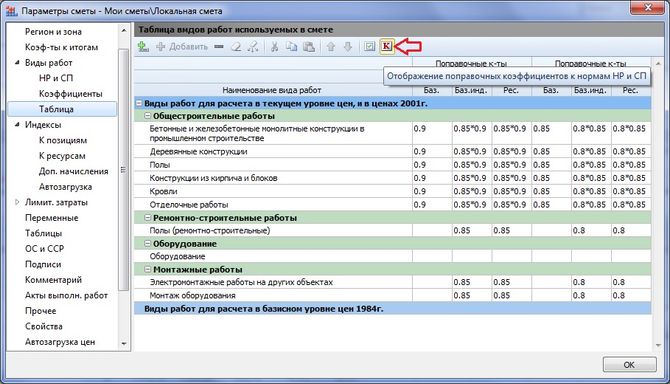Collapse the Общестроительные работы group
Screen dimensions: 670x384
pyautogui.click(x=147, y=116)
